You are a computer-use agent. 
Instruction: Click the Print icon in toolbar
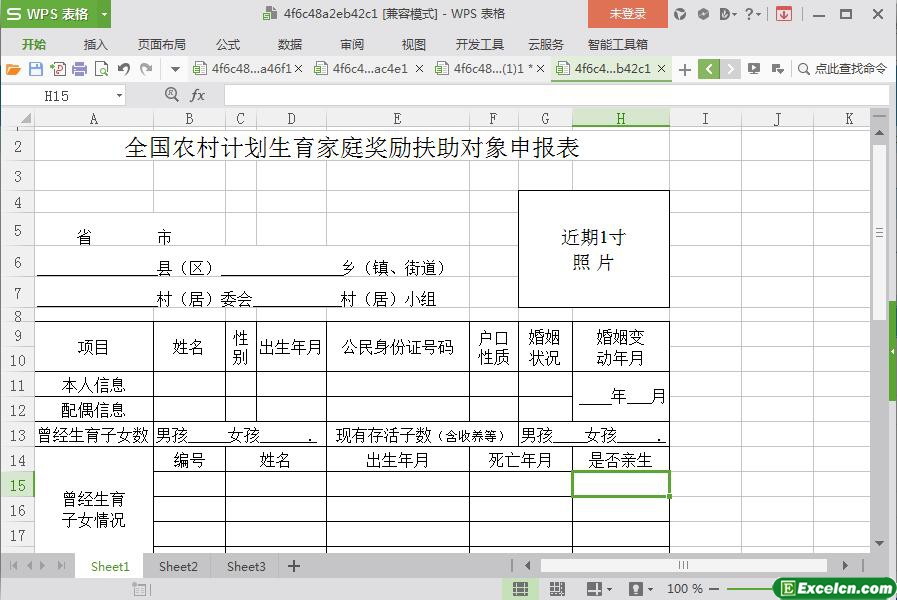[79, 69]
